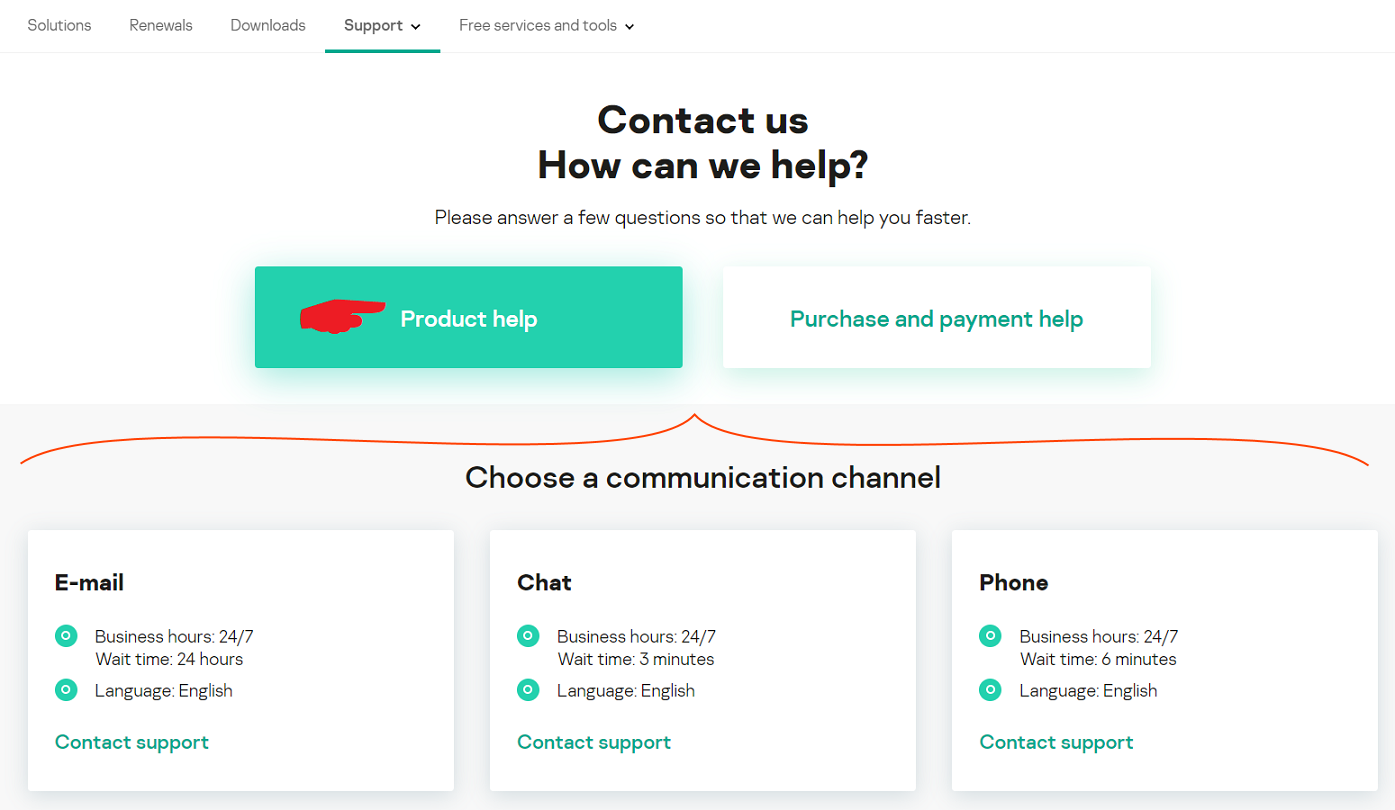Click bullet icon beside E-mail business hours
The width and height of the screenshot is (1395, 810).
(x=66, y=635)
